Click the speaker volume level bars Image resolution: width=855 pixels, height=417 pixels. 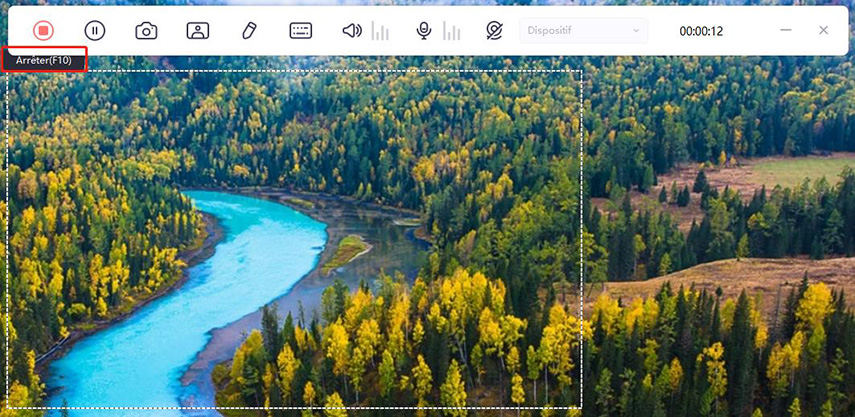click(x=380, y=32)
